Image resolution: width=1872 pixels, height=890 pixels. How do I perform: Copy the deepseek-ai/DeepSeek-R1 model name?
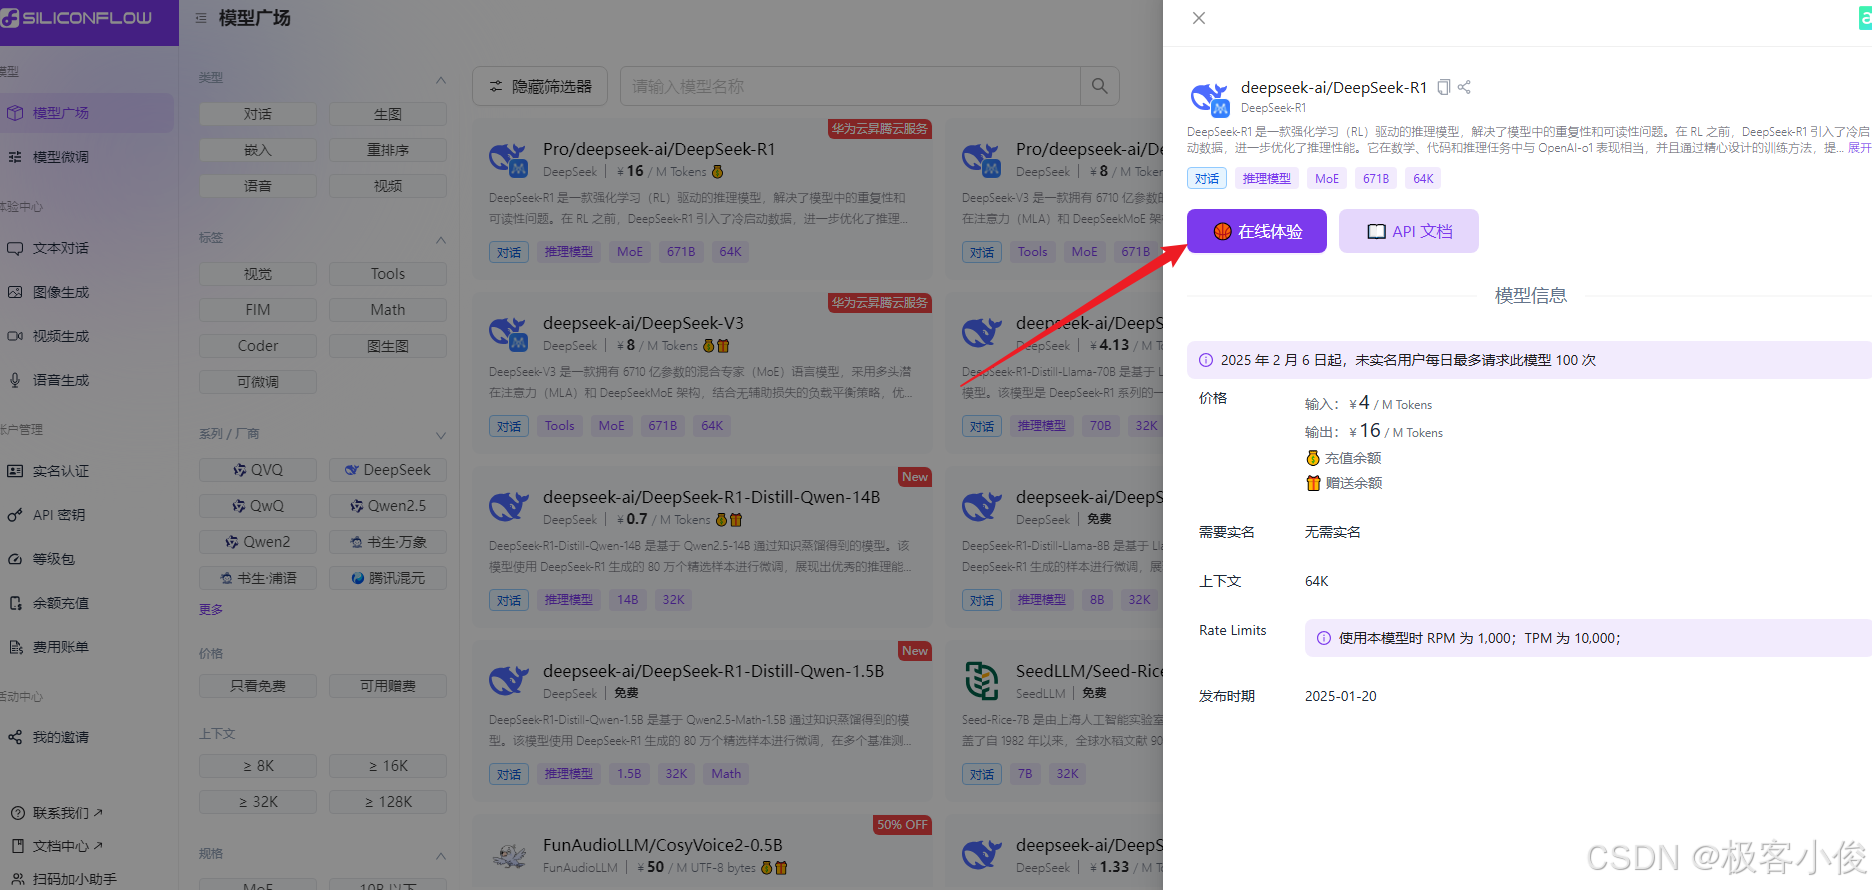tap(1444, 87)
